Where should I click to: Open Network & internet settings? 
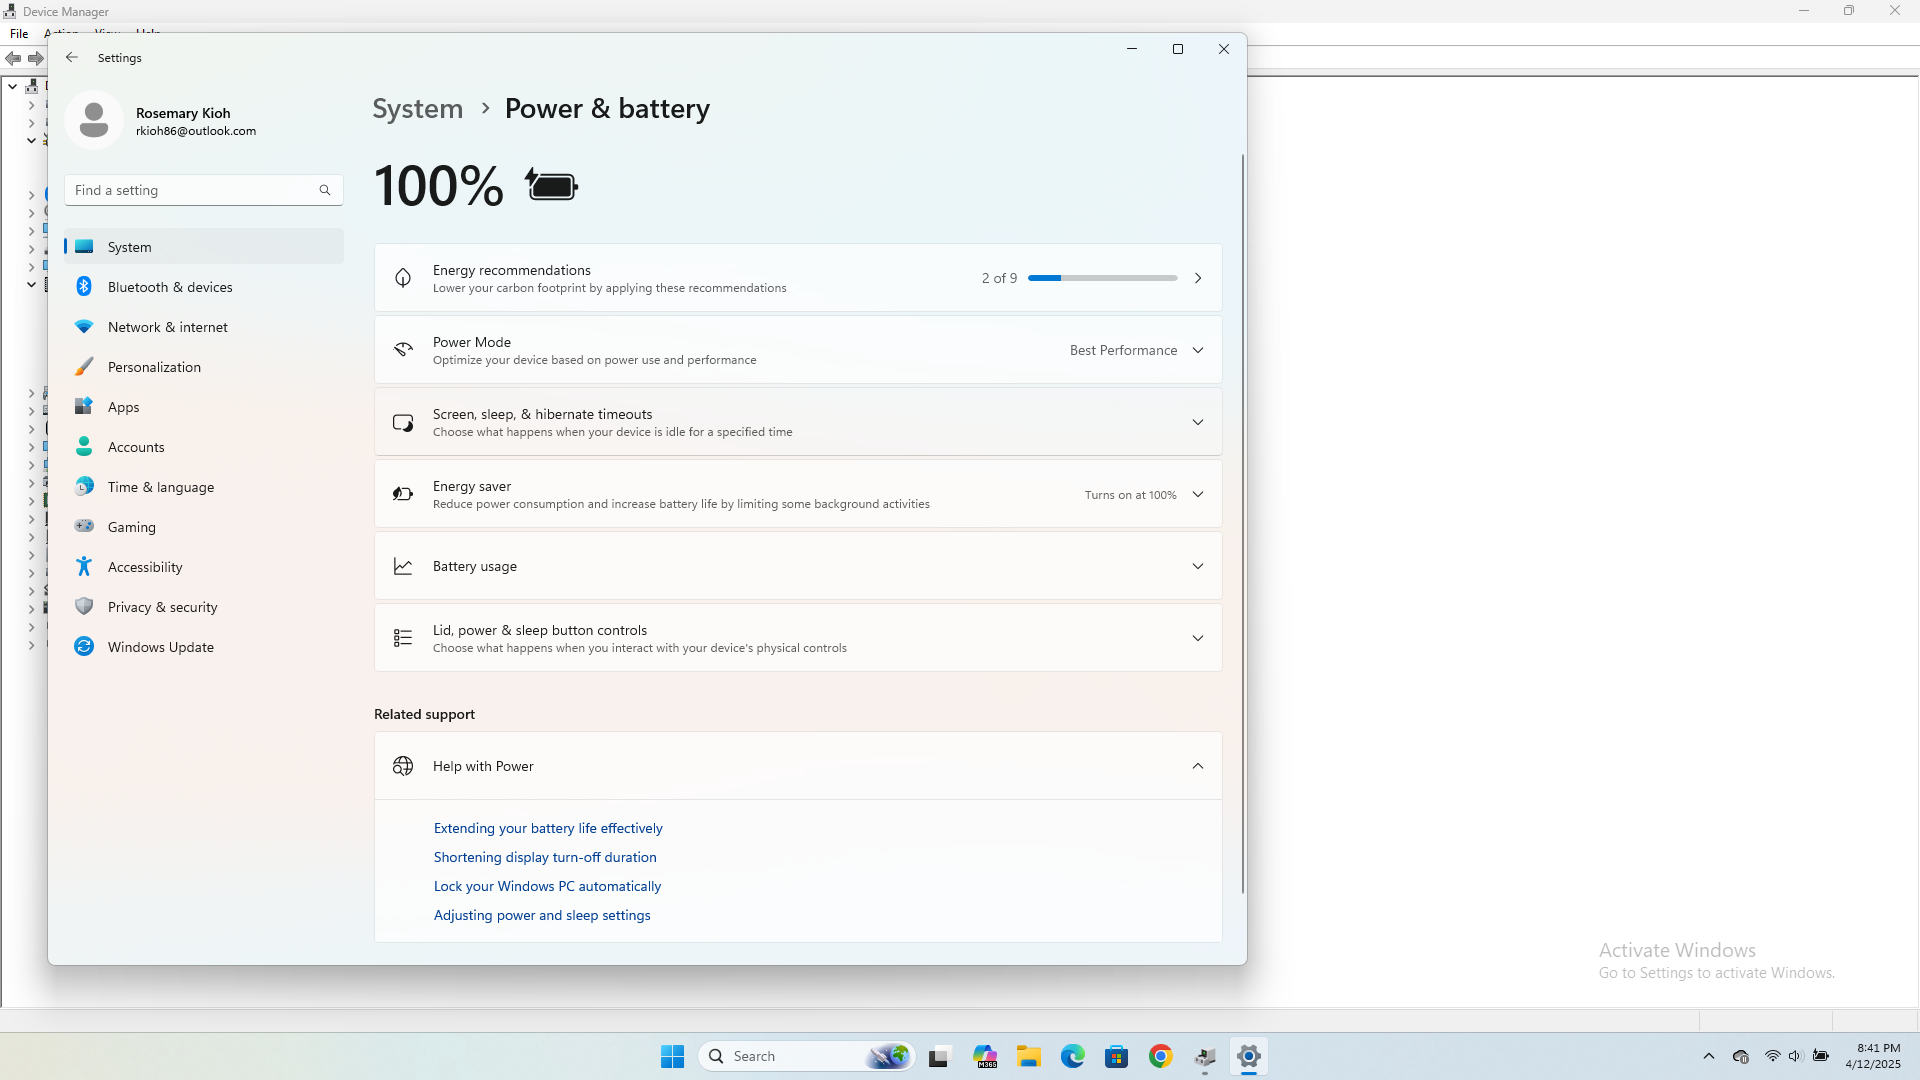(x=204, y=327)
